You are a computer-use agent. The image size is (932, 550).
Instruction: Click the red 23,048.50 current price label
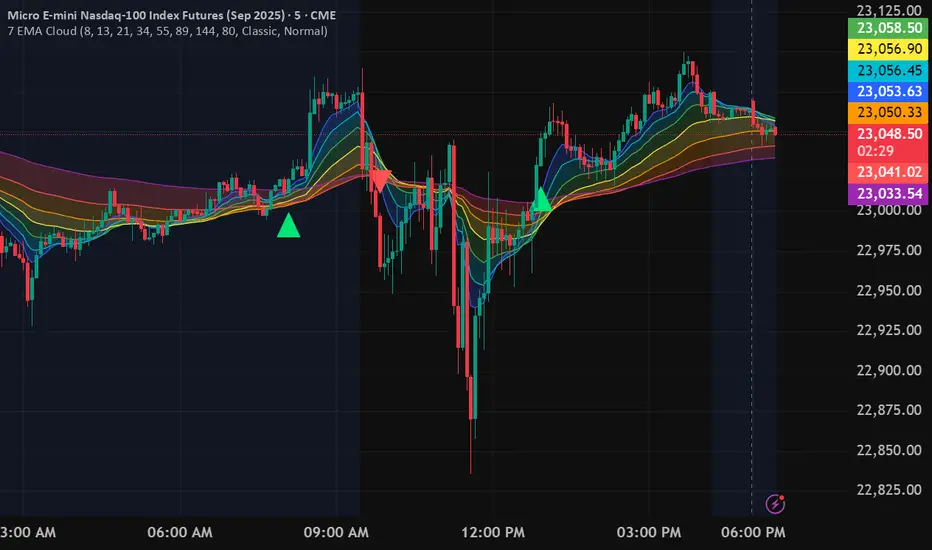click(x=889, y=134)
